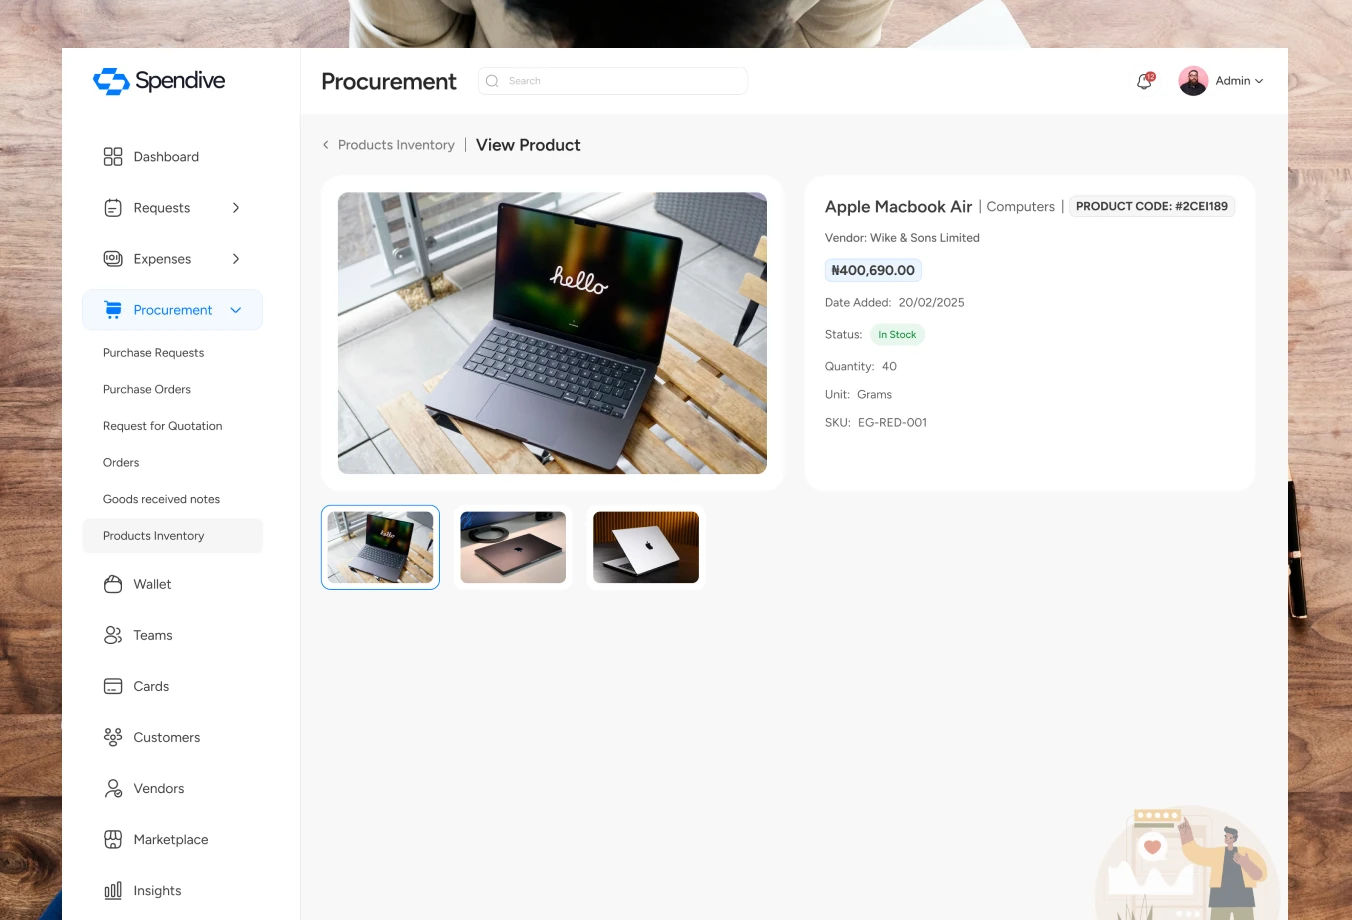This screenshot has height=920, width=1352.
Task: Click the search magnifier icon
Action: [x=492, y=81]
